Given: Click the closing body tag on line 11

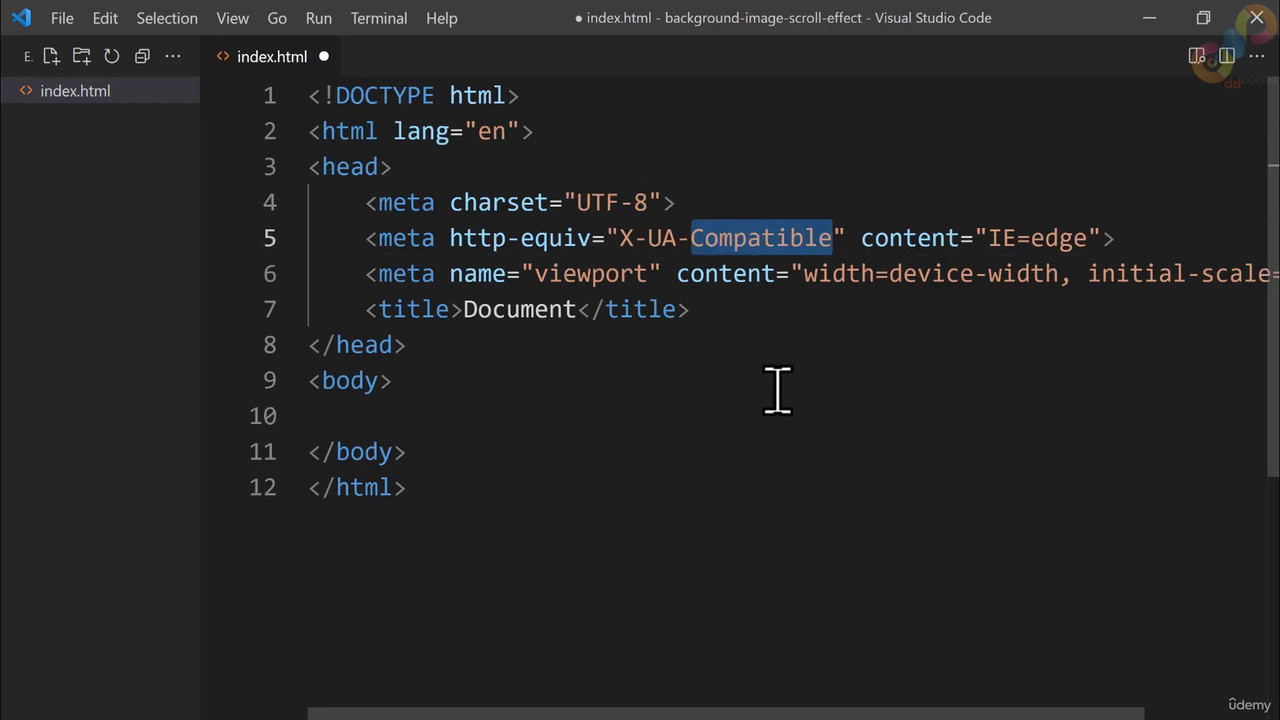Looking at the screenshot, I should coord(357,452).
